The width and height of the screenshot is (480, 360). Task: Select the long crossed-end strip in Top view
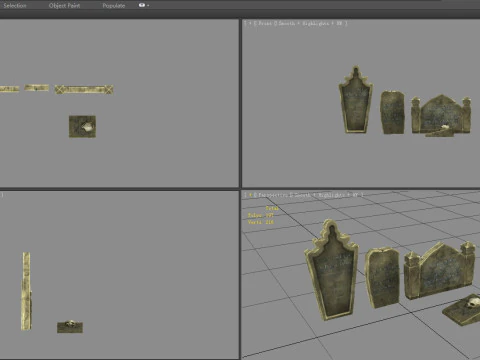(84, 89)
